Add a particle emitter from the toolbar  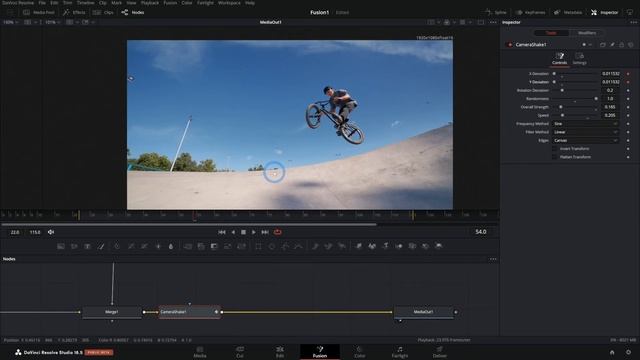tap(315, 246)
